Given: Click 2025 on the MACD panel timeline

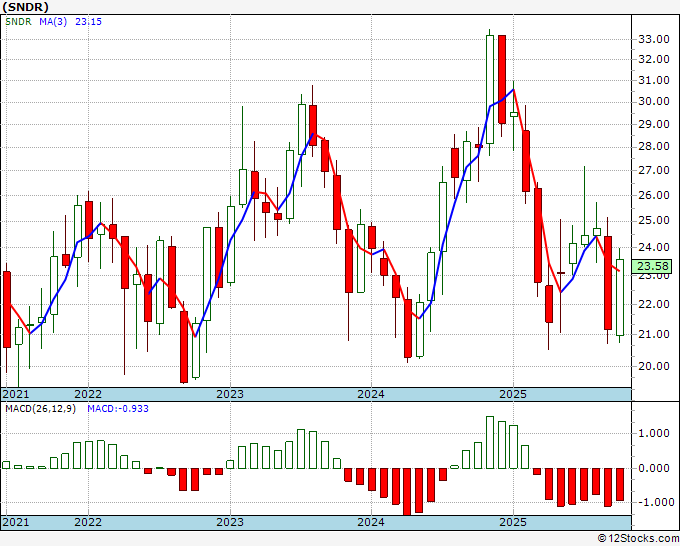Looking at the screenshot, I should (513, 522).
